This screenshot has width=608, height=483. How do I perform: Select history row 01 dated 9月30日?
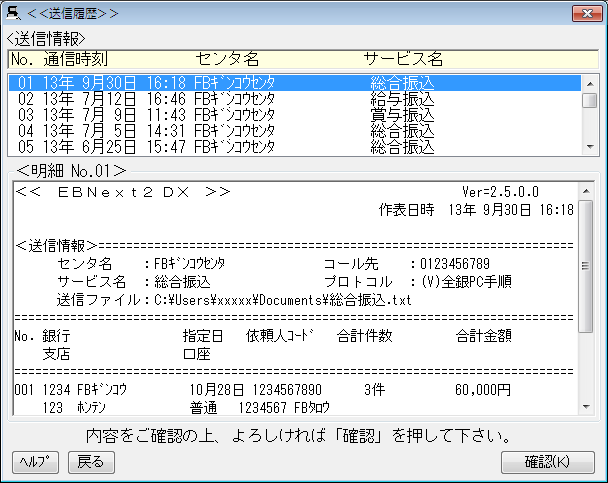tap(295, 83)
